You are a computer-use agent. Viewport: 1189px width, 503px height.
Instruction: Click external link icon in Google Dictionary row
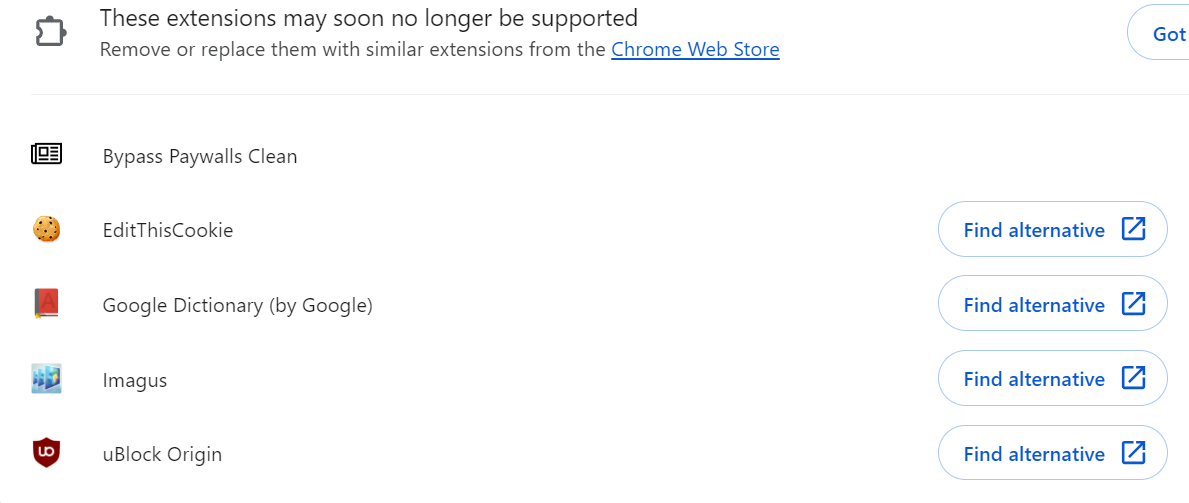point(1133,303)
